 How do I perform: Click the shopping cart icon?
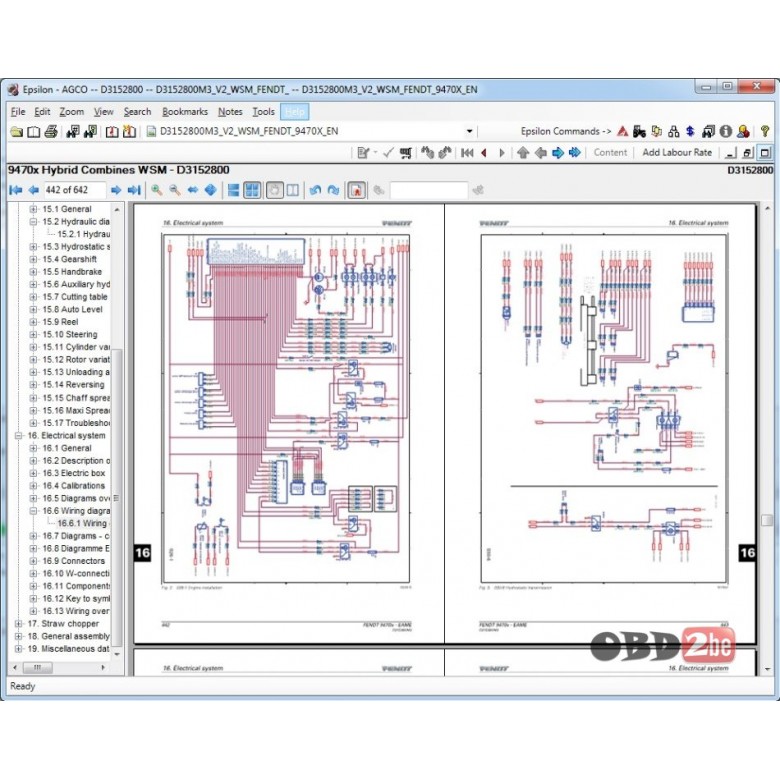point(405,153)
